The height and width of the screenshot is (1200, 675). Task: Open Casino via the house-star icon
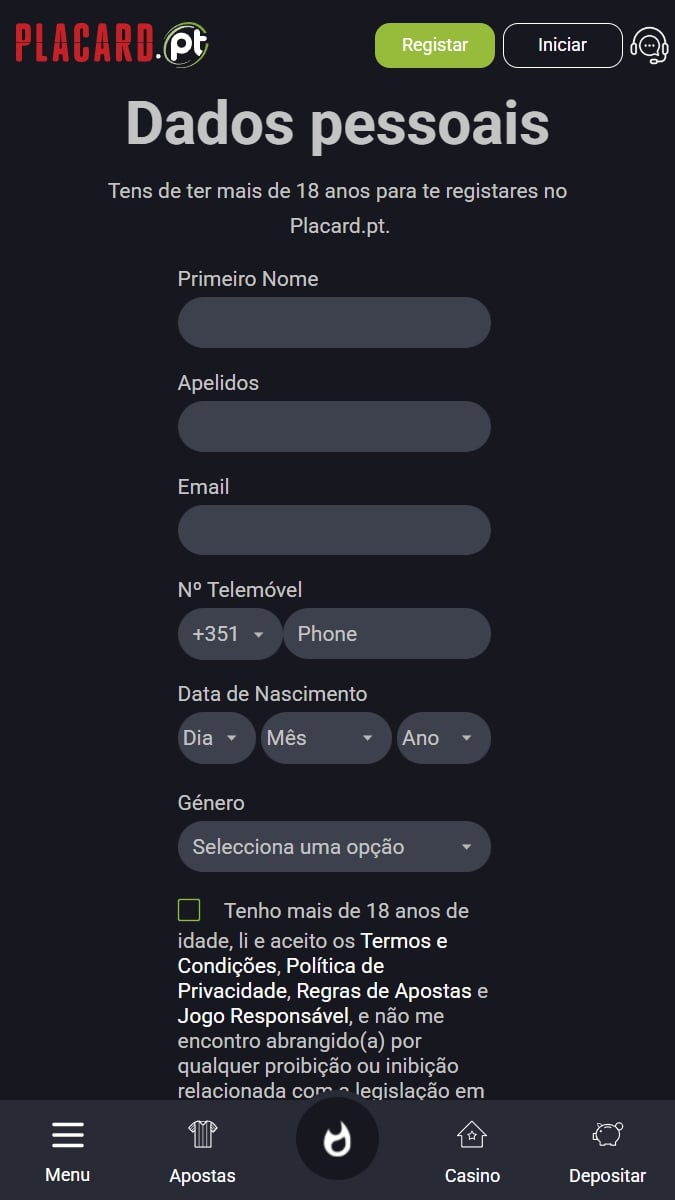[x=472, y=1134]
